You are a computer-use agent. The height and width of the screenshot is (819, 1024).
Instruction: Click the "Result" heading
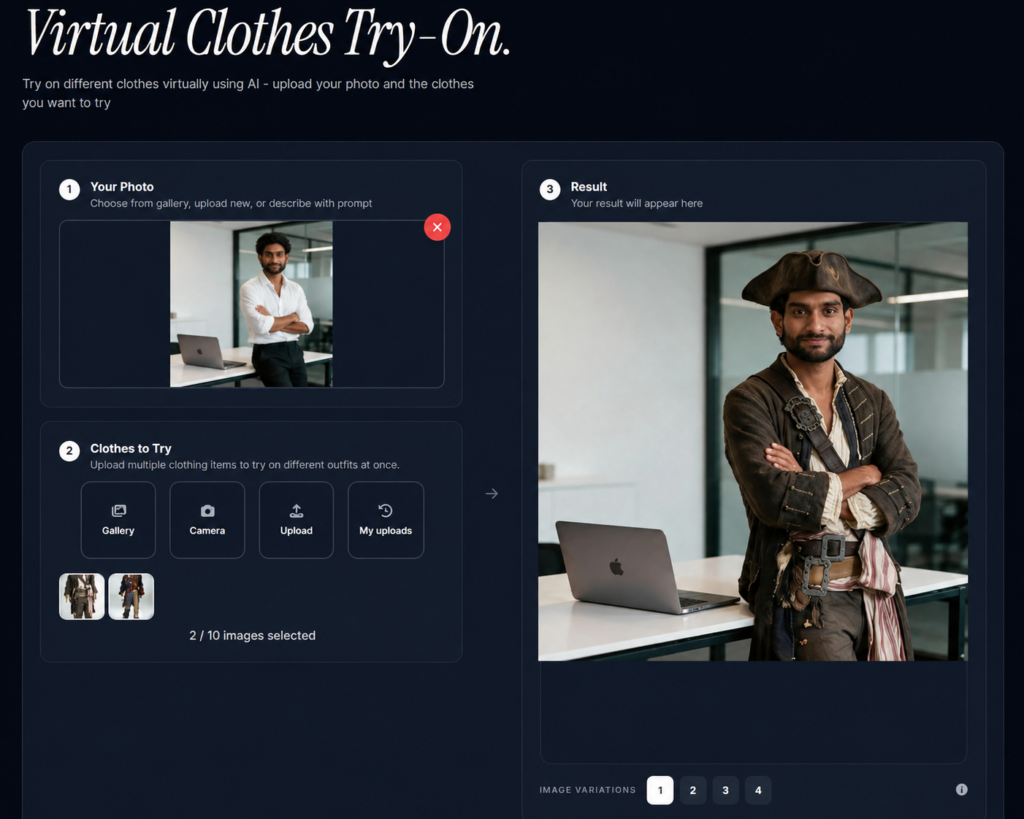click(x=589, y=187)
